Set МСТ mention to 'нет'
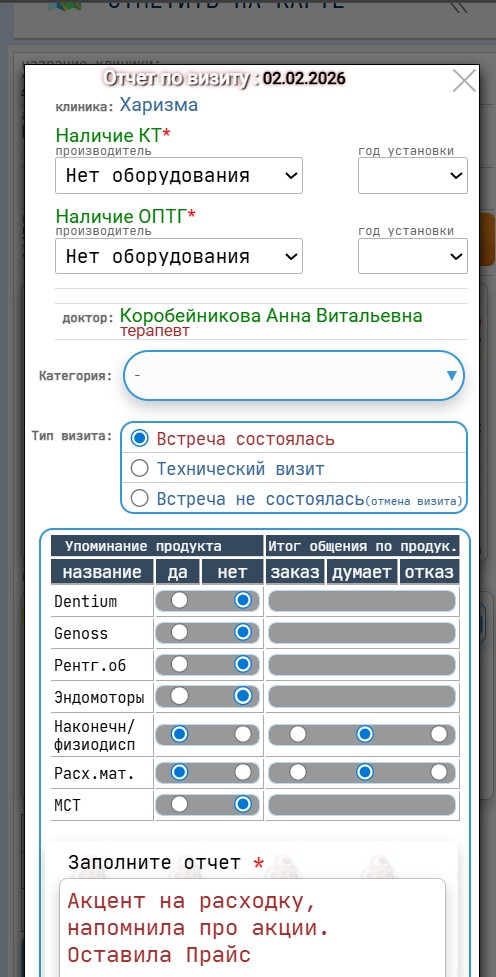Viewport: 496px width, 977px height. [242, 804]
